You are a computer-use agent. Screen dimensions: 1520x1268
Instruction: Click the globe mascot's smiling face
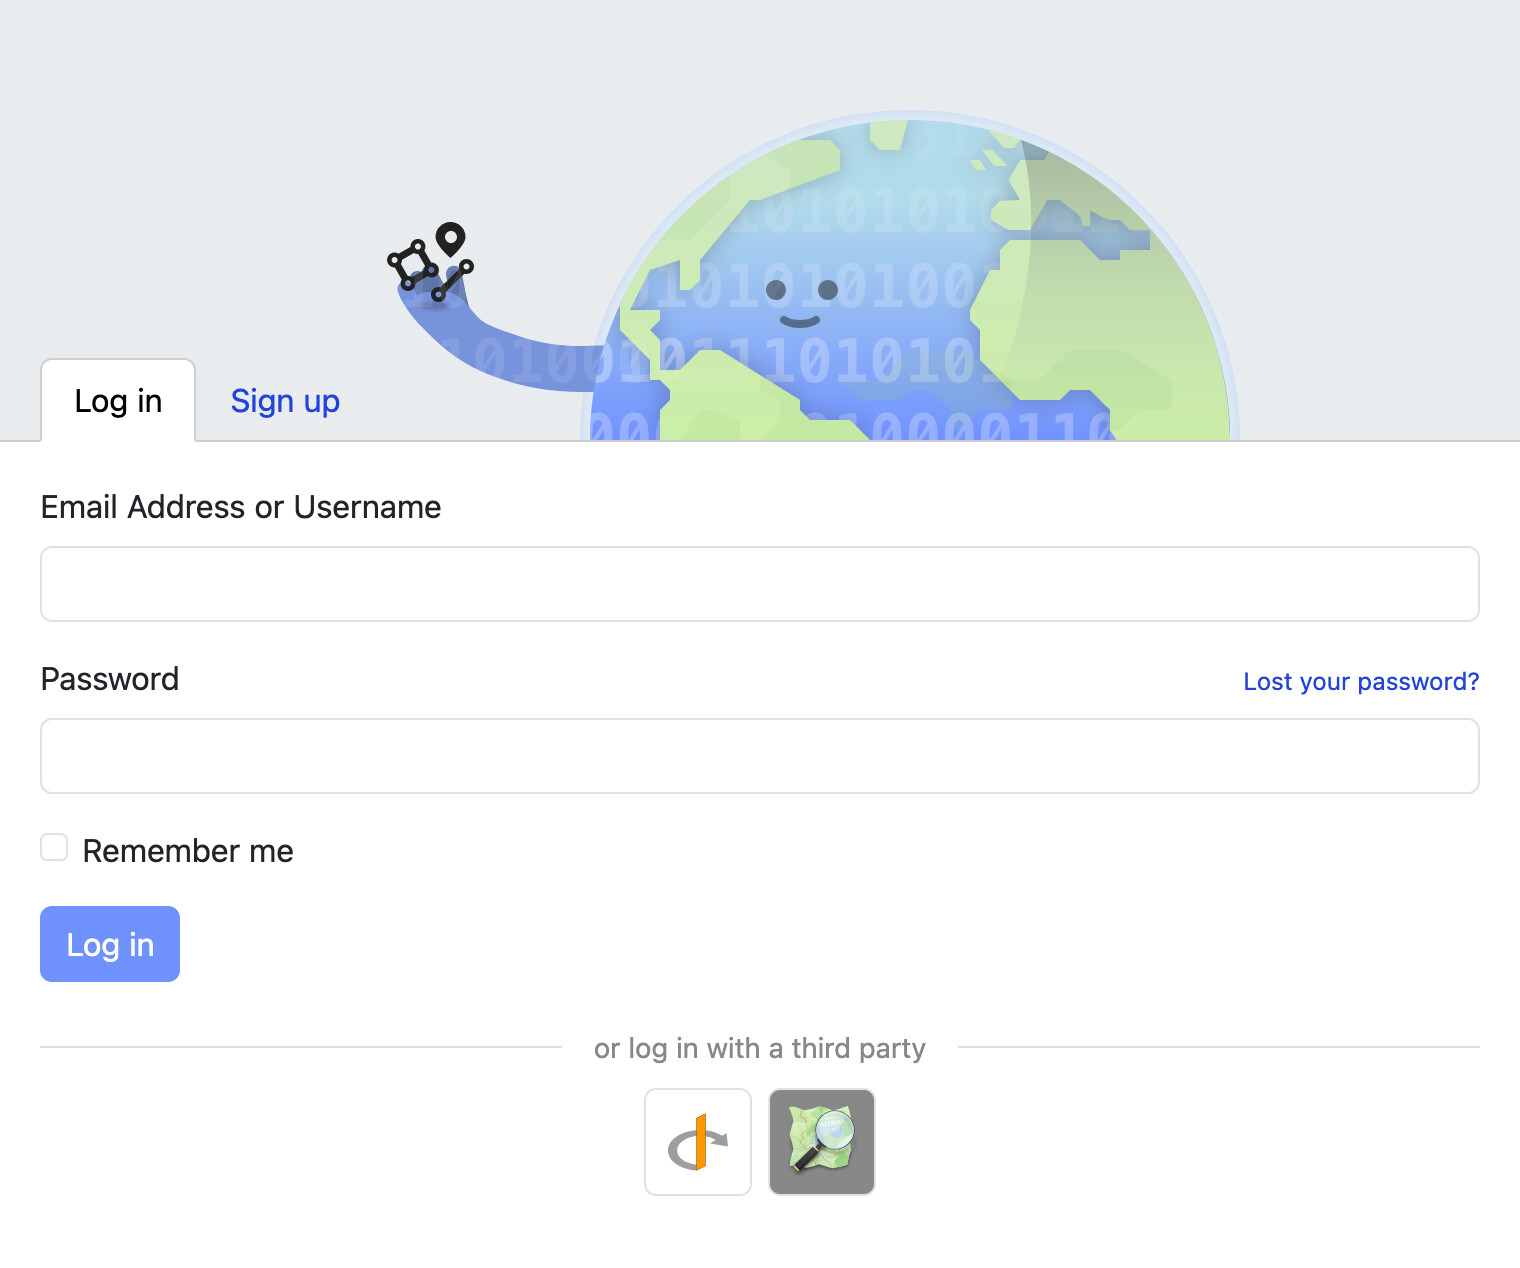[x=801, y=301]
